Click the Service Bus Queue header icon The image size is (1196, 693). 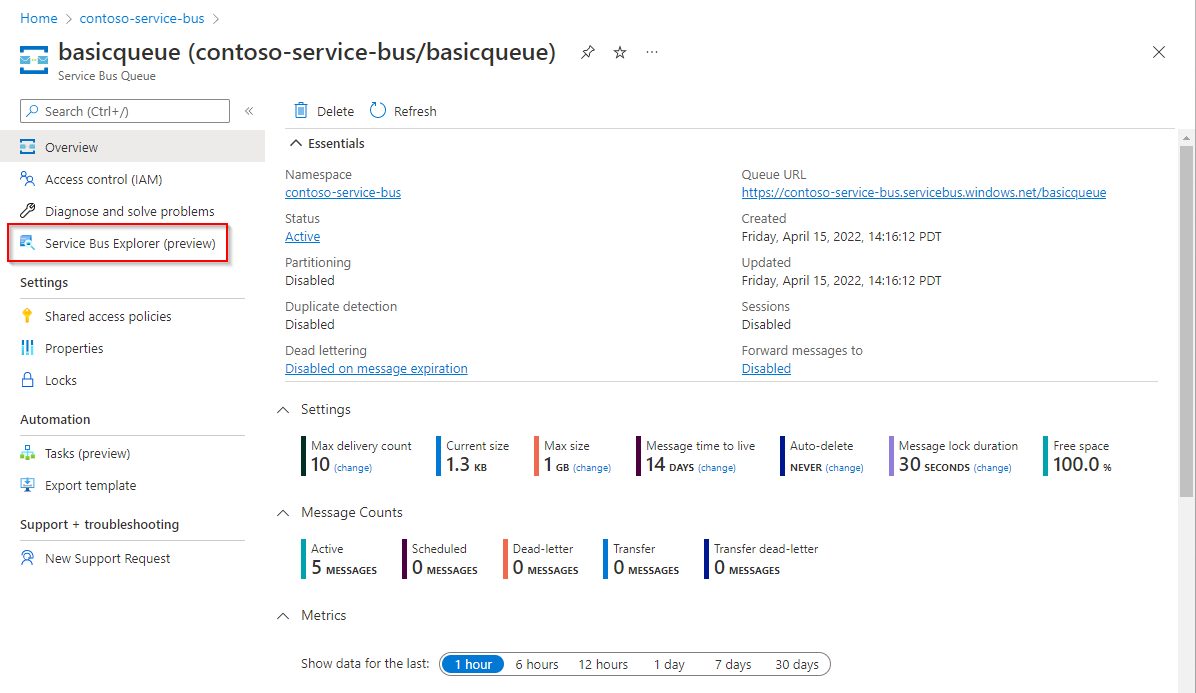(x=34, y=60)
